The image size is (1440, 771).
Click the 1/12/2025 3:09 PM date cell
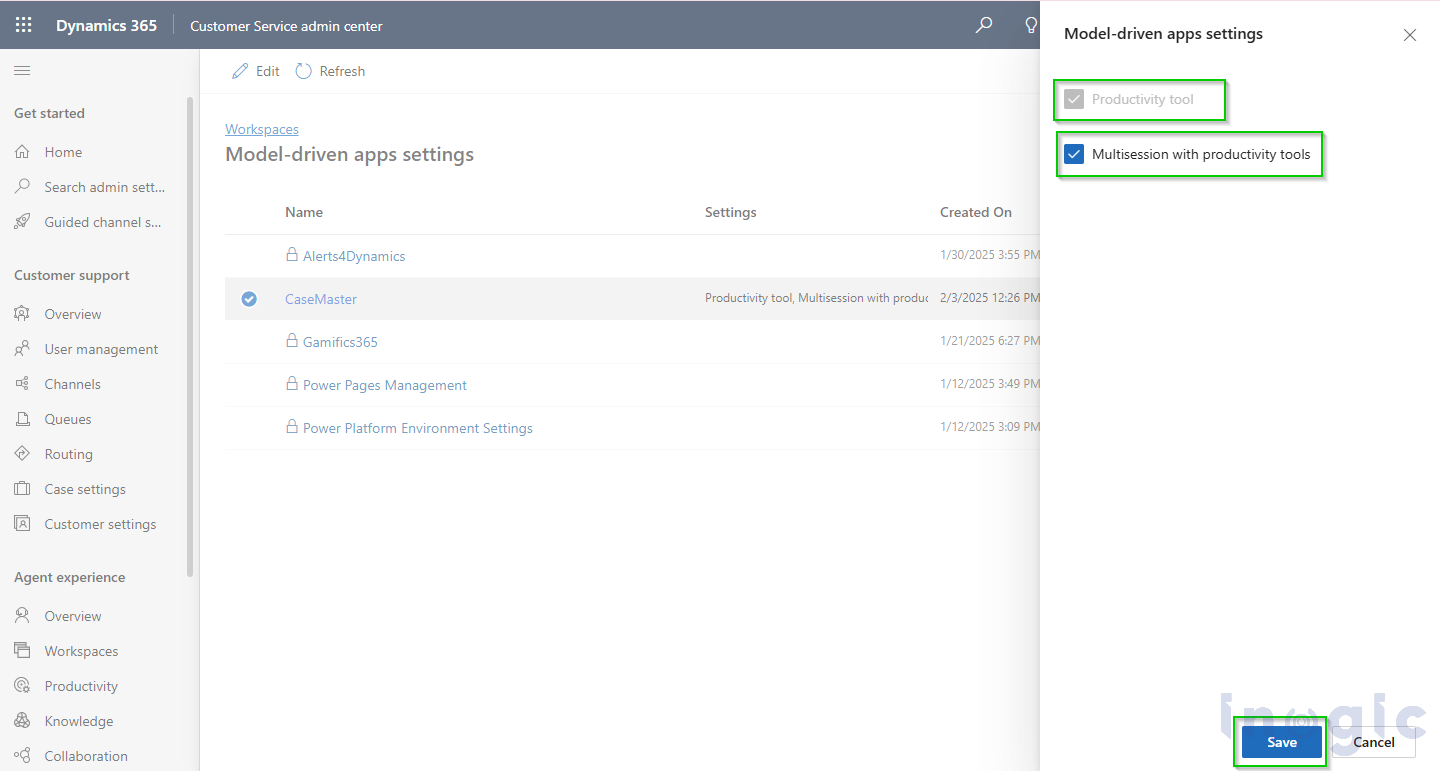[x=990, y=427]
